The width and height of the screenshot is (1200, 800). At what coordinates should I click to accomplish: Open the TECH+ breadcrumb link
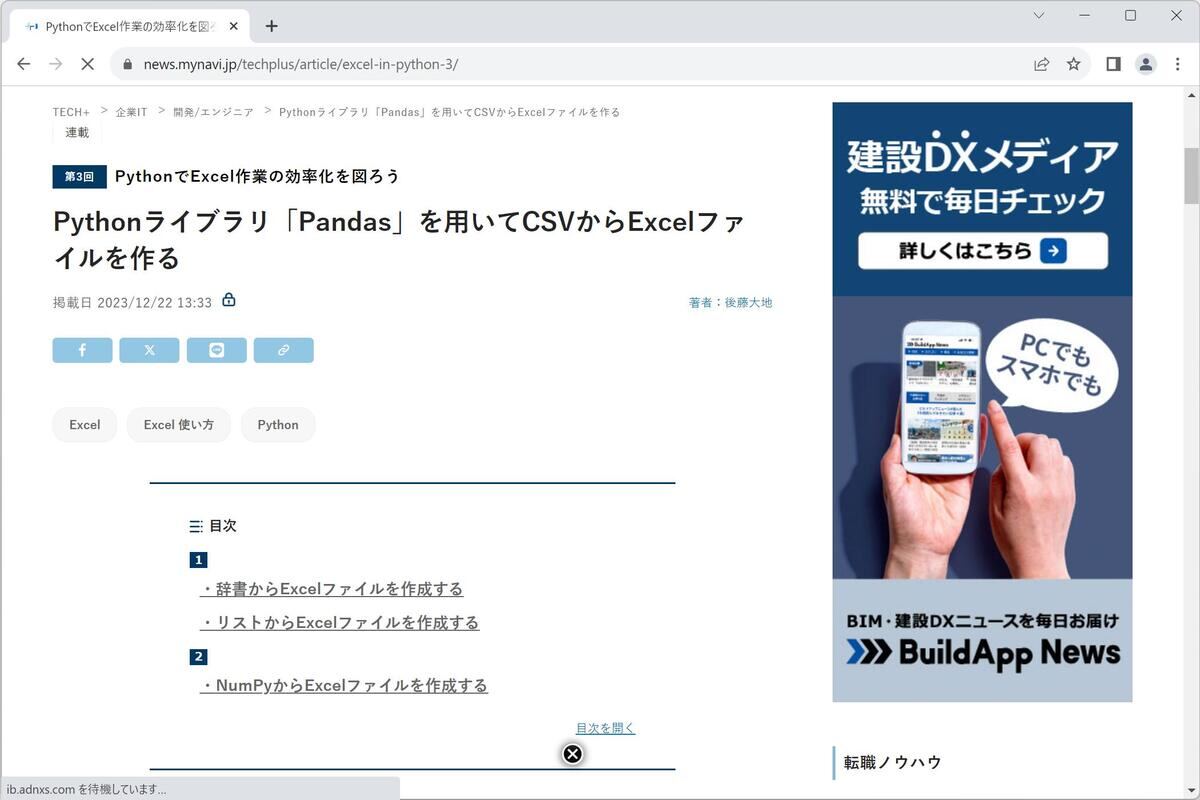(x=71, y=112)
